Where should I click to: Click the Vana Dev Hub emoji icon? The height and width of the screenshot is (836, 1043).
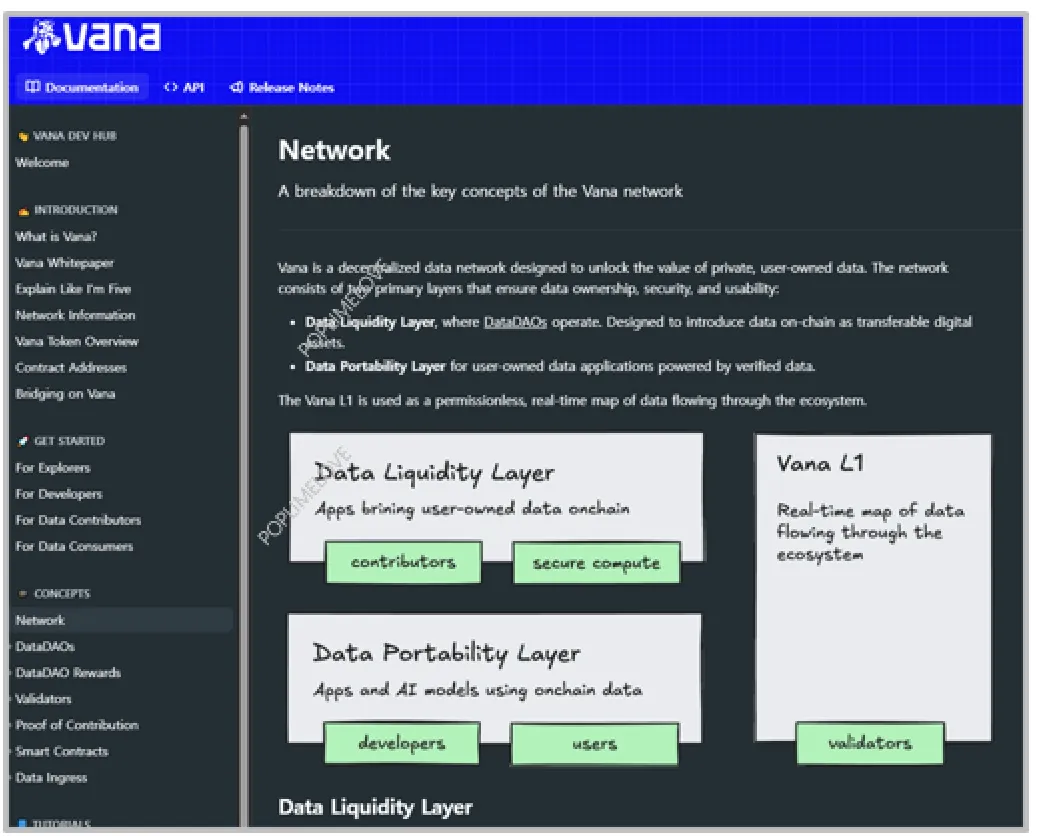pyautogui.click(x=23, y=136)
